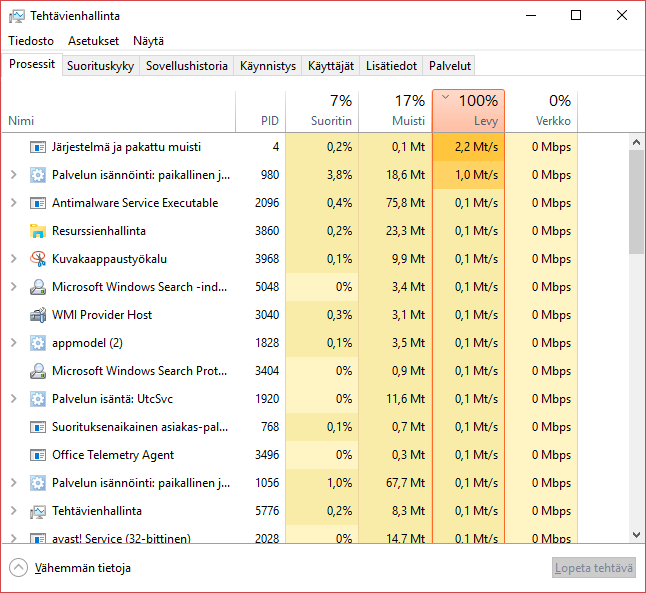The height and width of the screenshot is (593, 646).
Task: Click the Microsoft Windows Search Prot... icon
Action: [x=37, y=371]
